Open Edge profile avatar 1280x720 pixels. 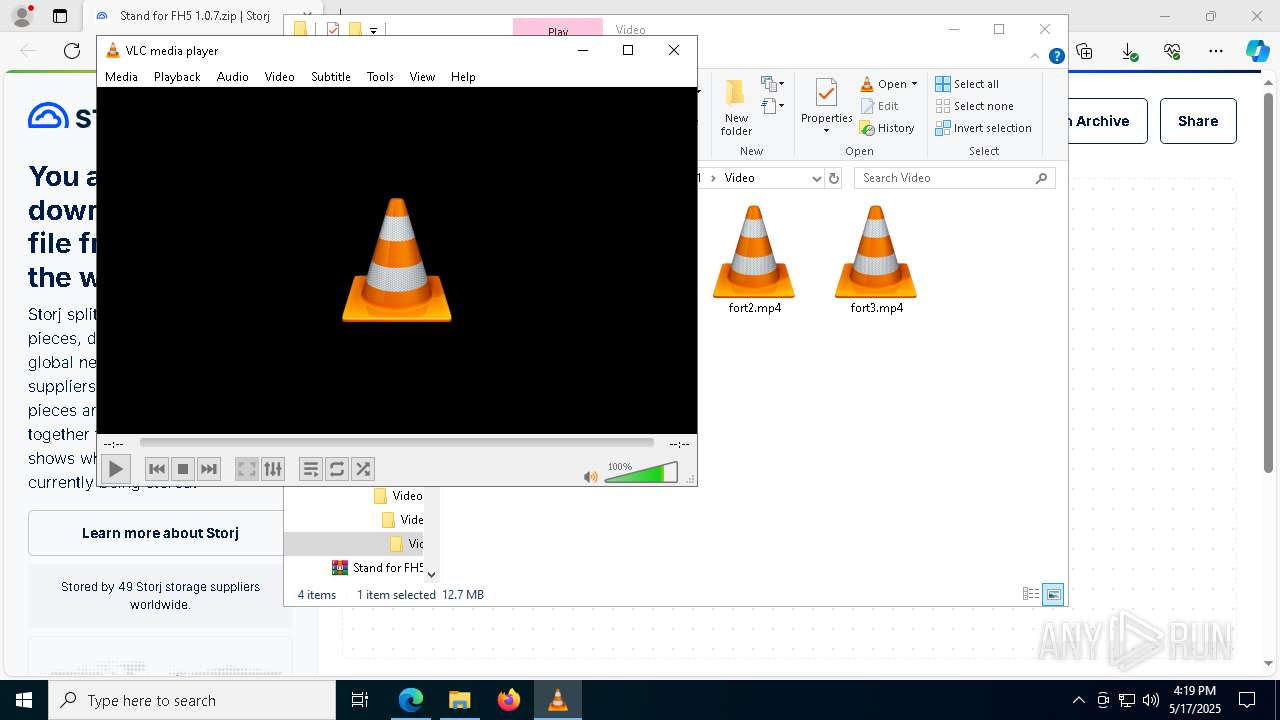click(x=21, y=16)
